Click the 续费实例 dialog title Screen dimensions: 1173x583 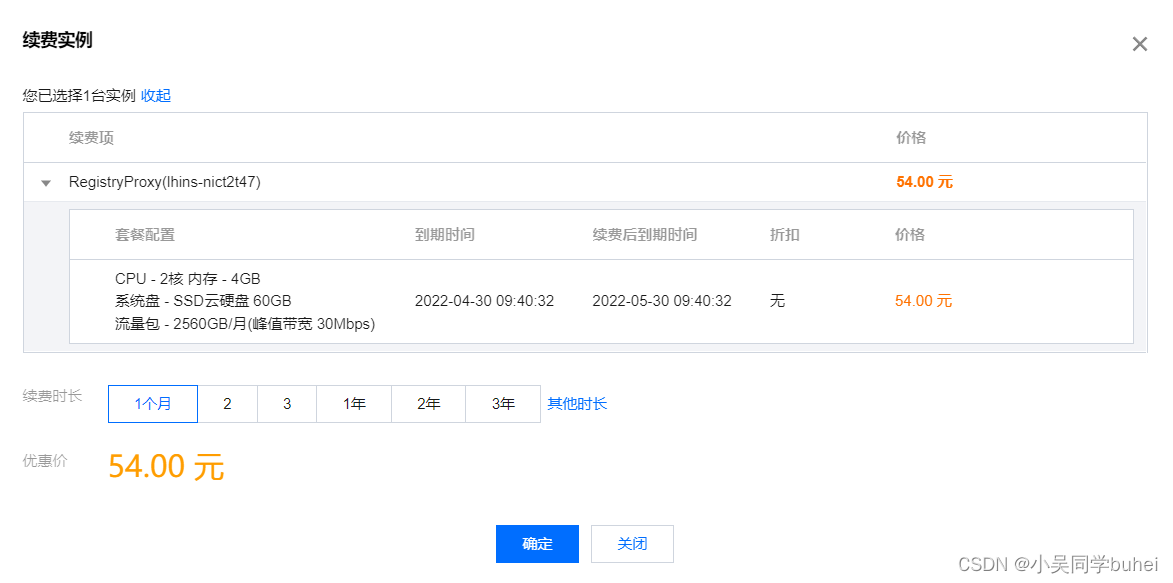[x=58, y=40]
